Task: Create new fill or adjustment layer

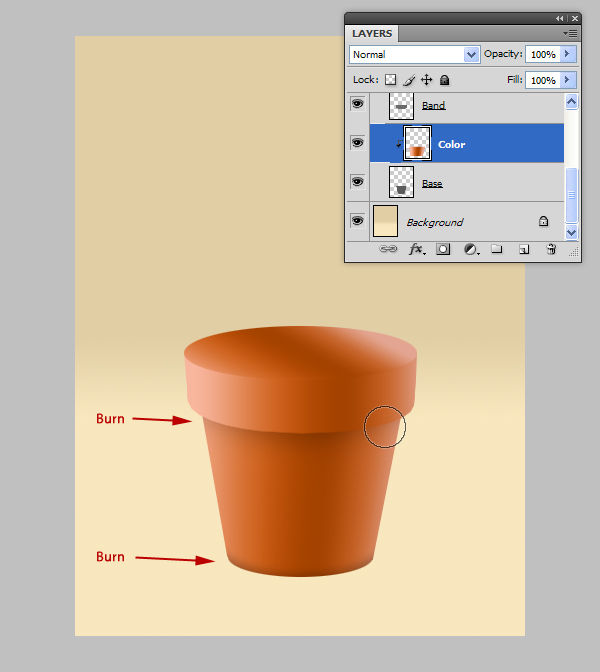Action: coord(470,250)
